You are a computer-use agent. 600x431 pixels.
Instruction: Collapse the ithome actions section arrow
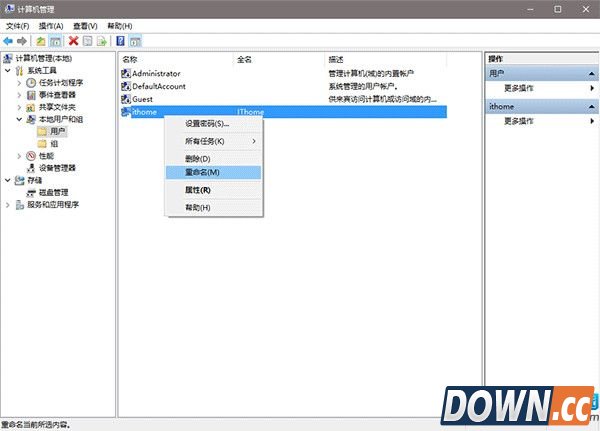[592, 106]
